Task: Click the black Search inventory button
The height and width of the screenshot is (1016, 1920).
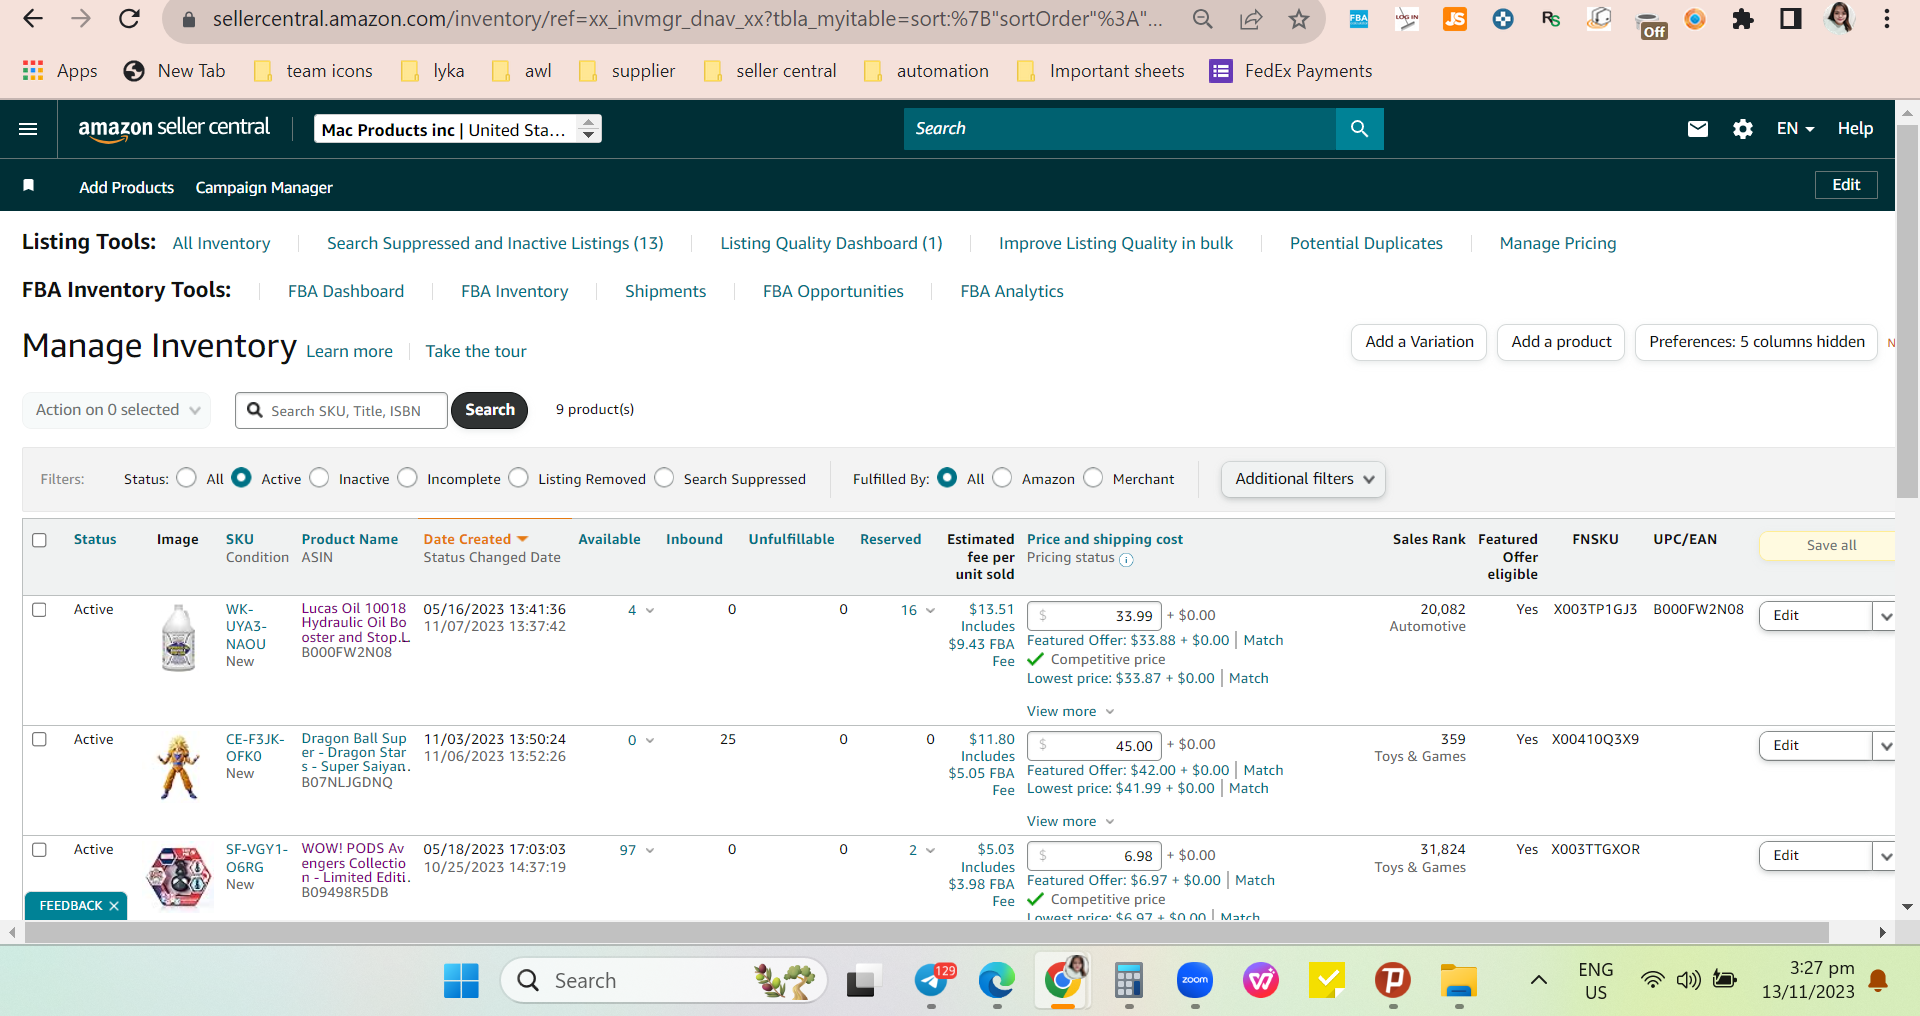Action: [x=489, y=410]
